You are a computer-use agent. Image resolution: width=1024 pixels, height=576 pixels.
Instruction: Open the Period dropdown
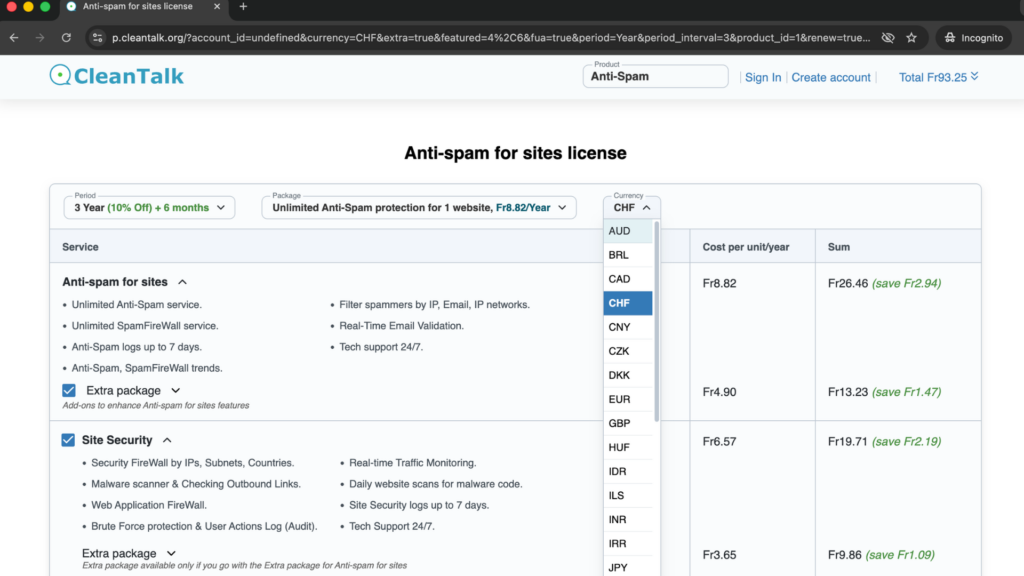pos(150,208)
